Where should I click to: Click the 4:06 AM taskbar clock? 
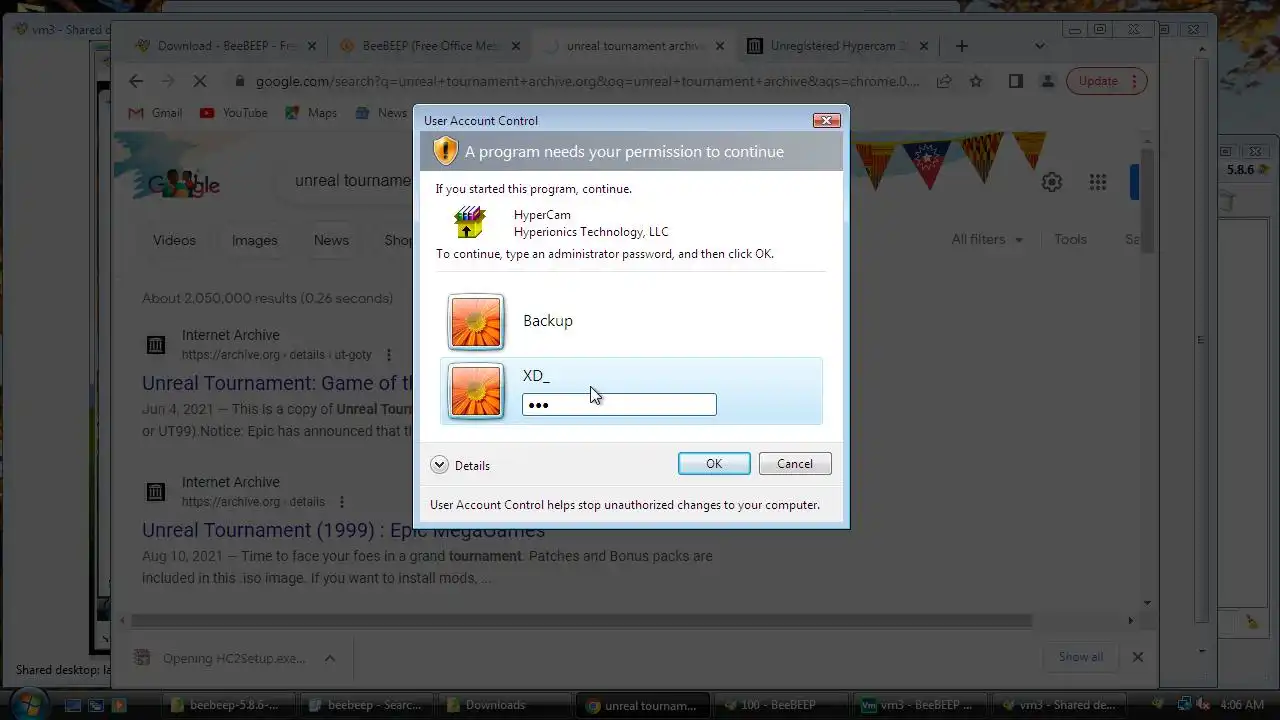(1243, 705)
